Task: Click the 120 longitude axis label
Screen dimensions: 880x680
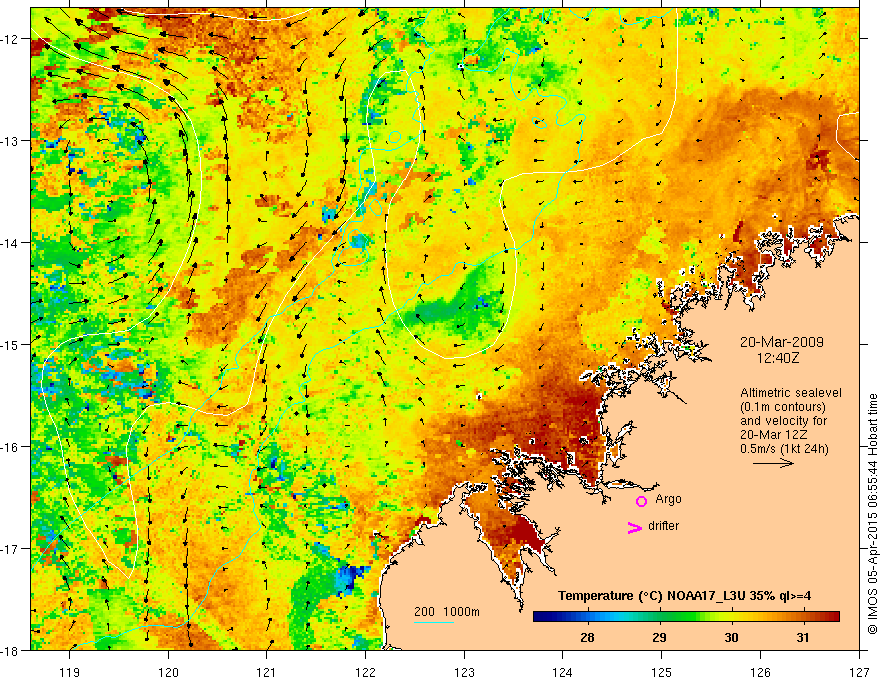Action: coord(168,672)
